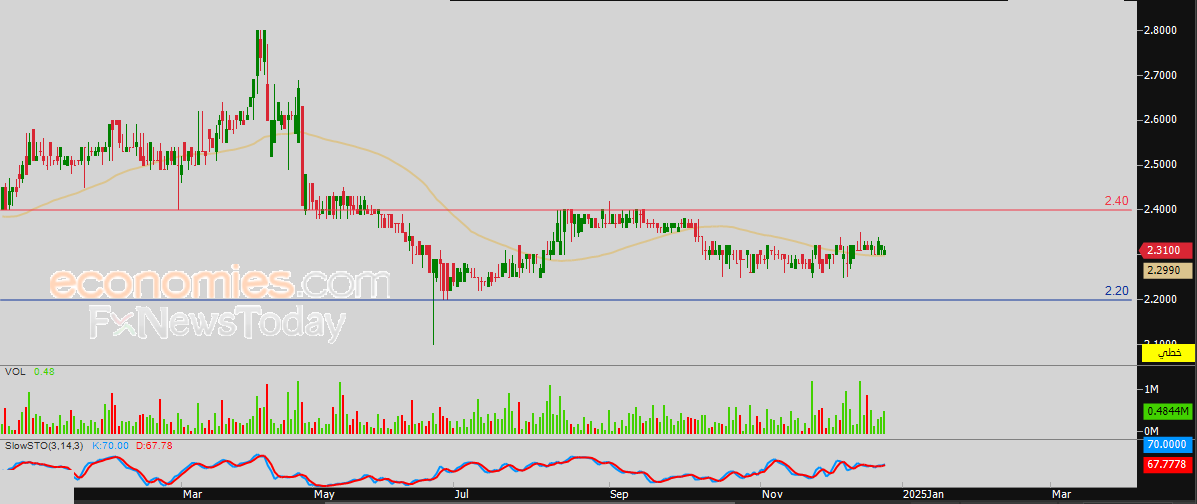Click the Sep label on time axis

click(619, 495)
